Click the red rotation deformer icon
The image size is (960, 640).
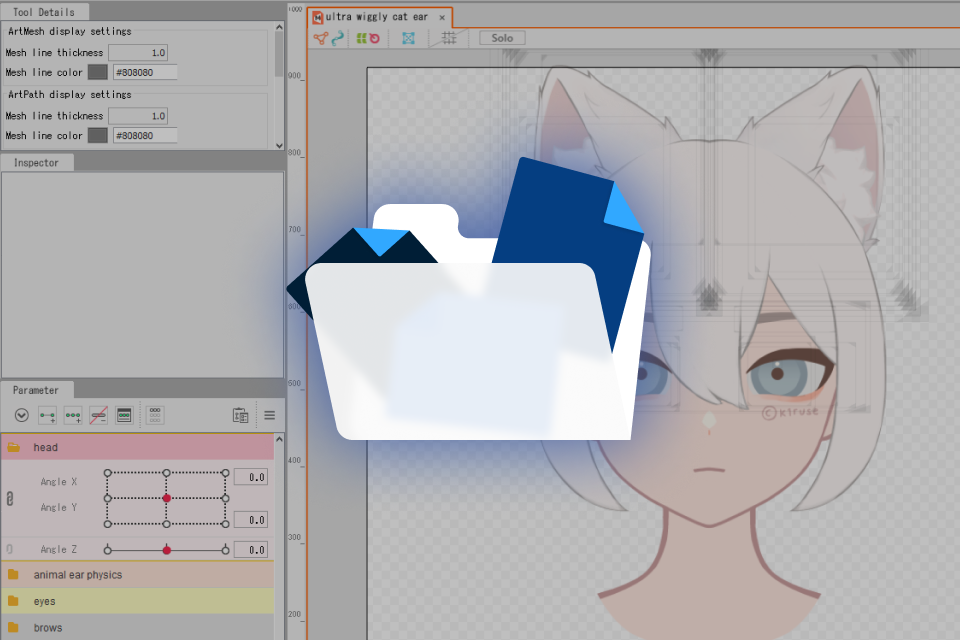pos(374,39)
